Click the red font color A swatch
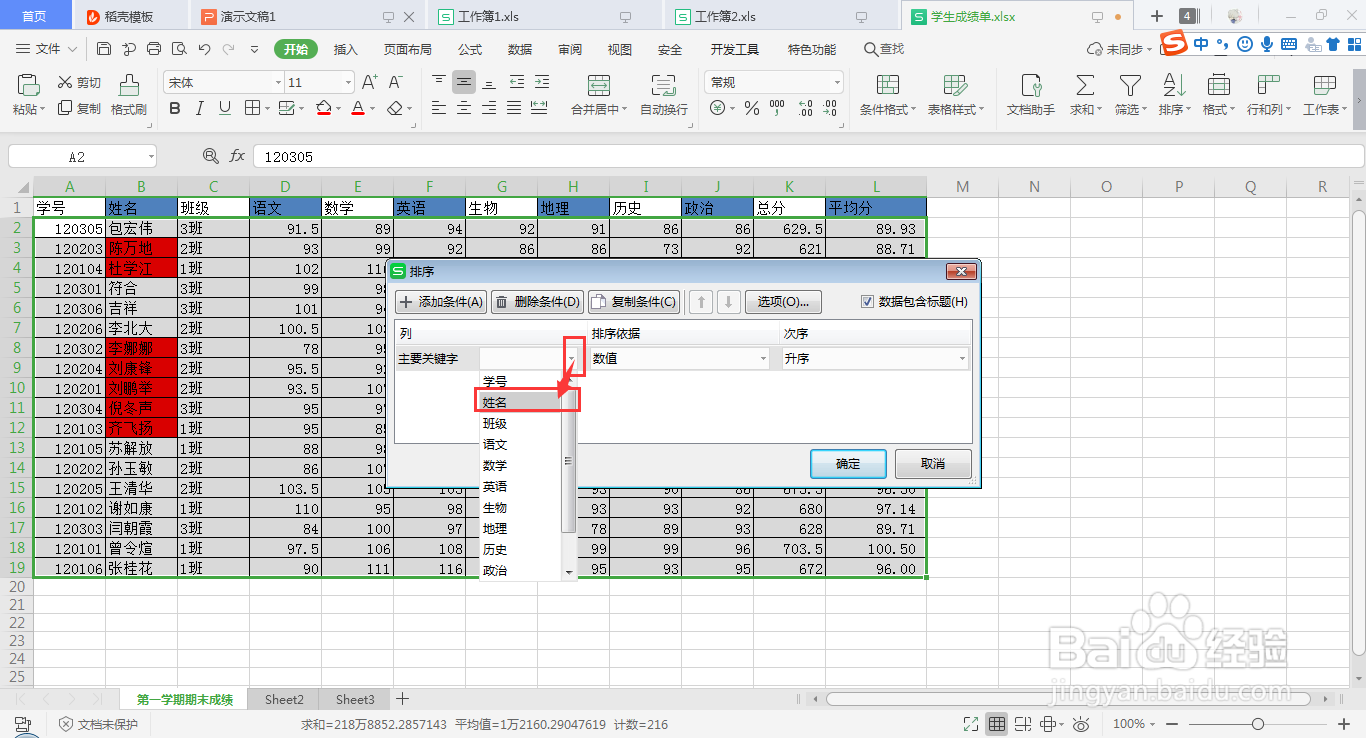 point(358,108)
